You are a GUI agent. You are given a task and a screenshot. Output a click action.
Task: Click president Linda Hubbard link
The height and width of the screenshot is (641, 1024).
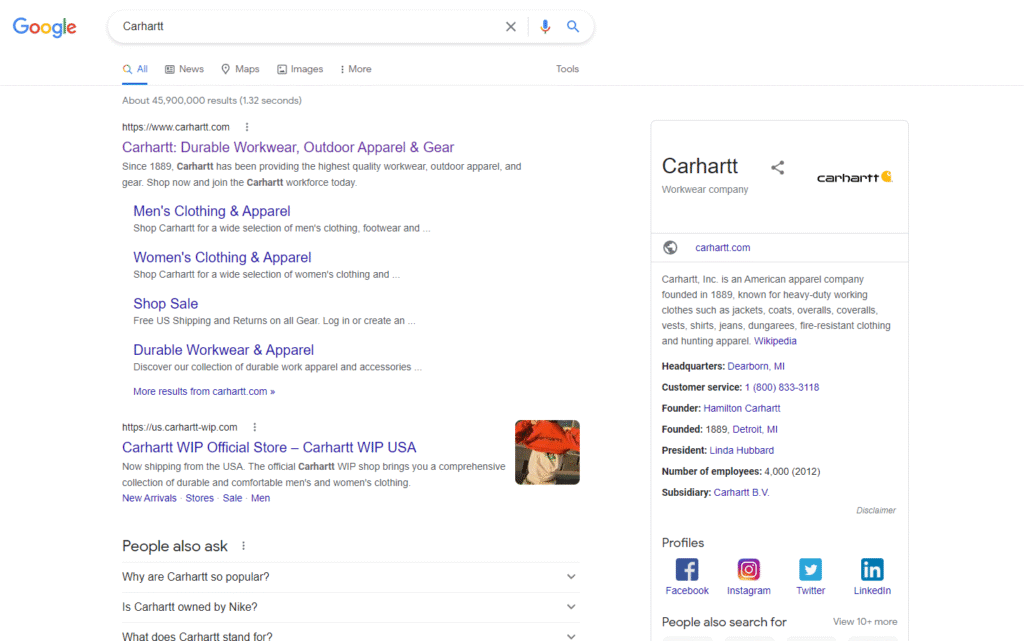pos(741,450)
